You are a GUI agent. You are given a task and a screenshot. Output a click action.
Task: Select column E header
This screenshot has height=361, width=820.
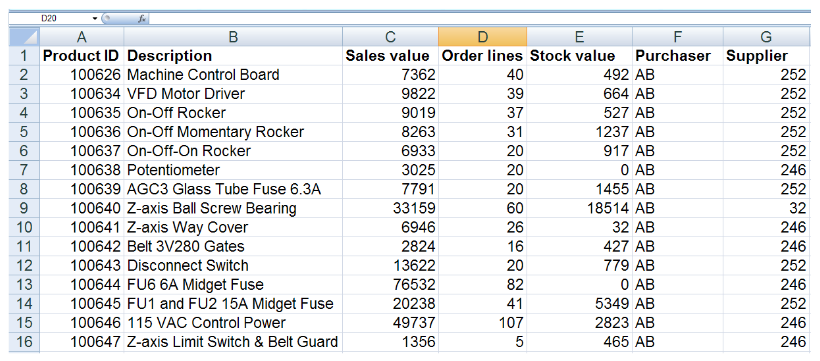coord(579,37)
